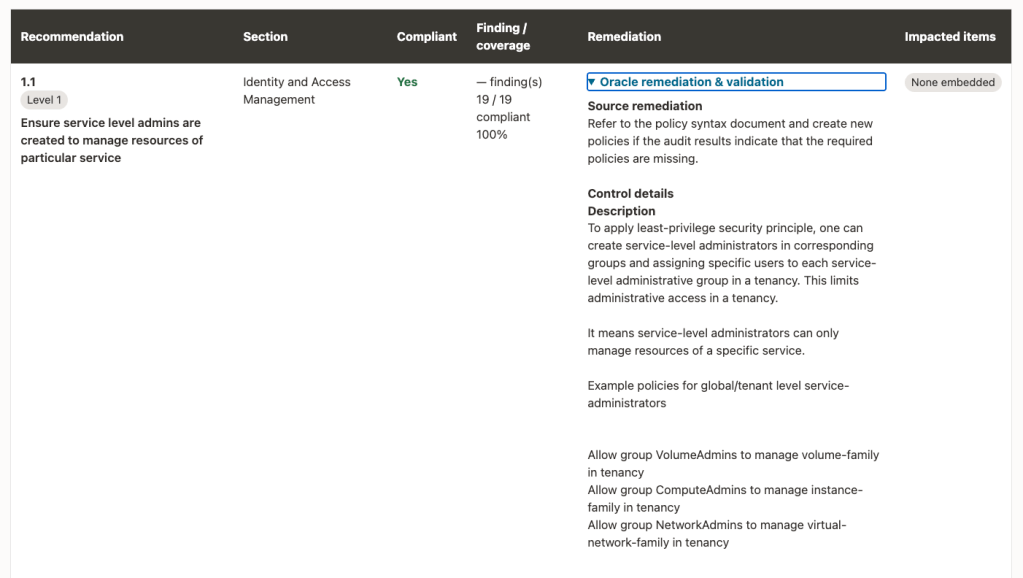The height and width of the screenshot is (578, 1023).
Task: Collapse the Oracle remediation & validation section
Action: click(736, 82)
